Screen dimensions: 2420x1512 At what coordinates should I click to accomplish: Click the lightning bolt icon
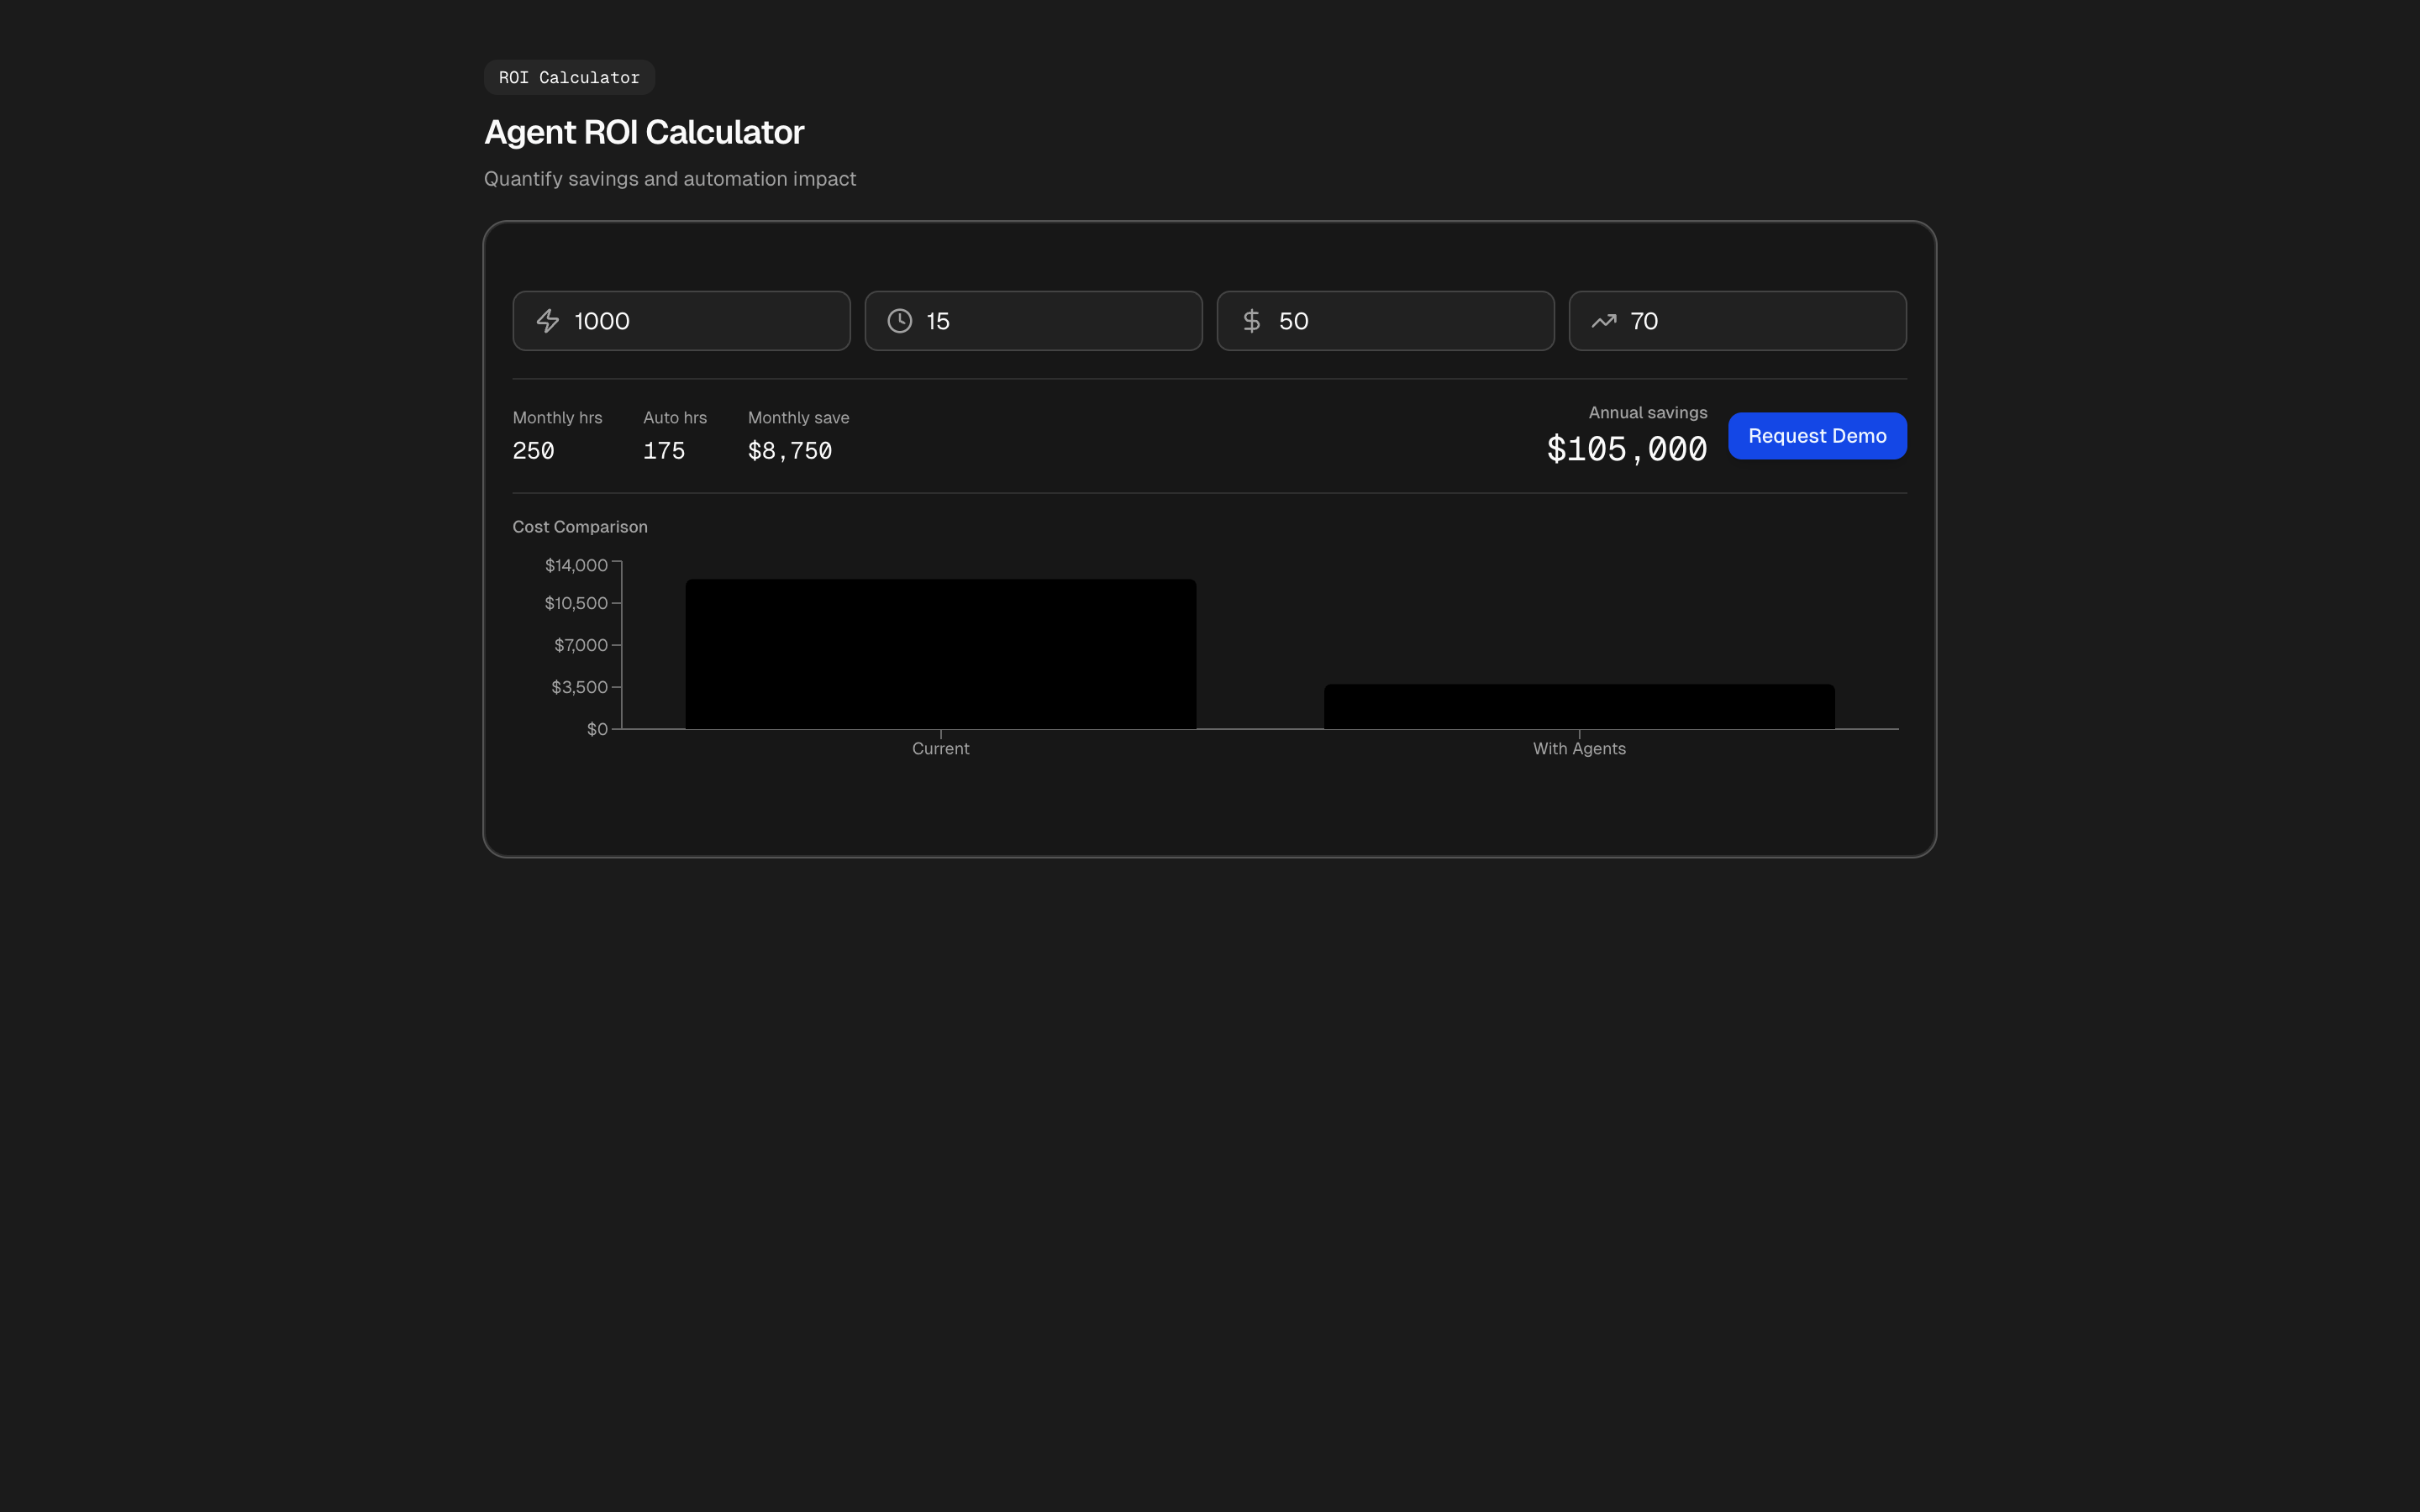[x=547, y=321]
